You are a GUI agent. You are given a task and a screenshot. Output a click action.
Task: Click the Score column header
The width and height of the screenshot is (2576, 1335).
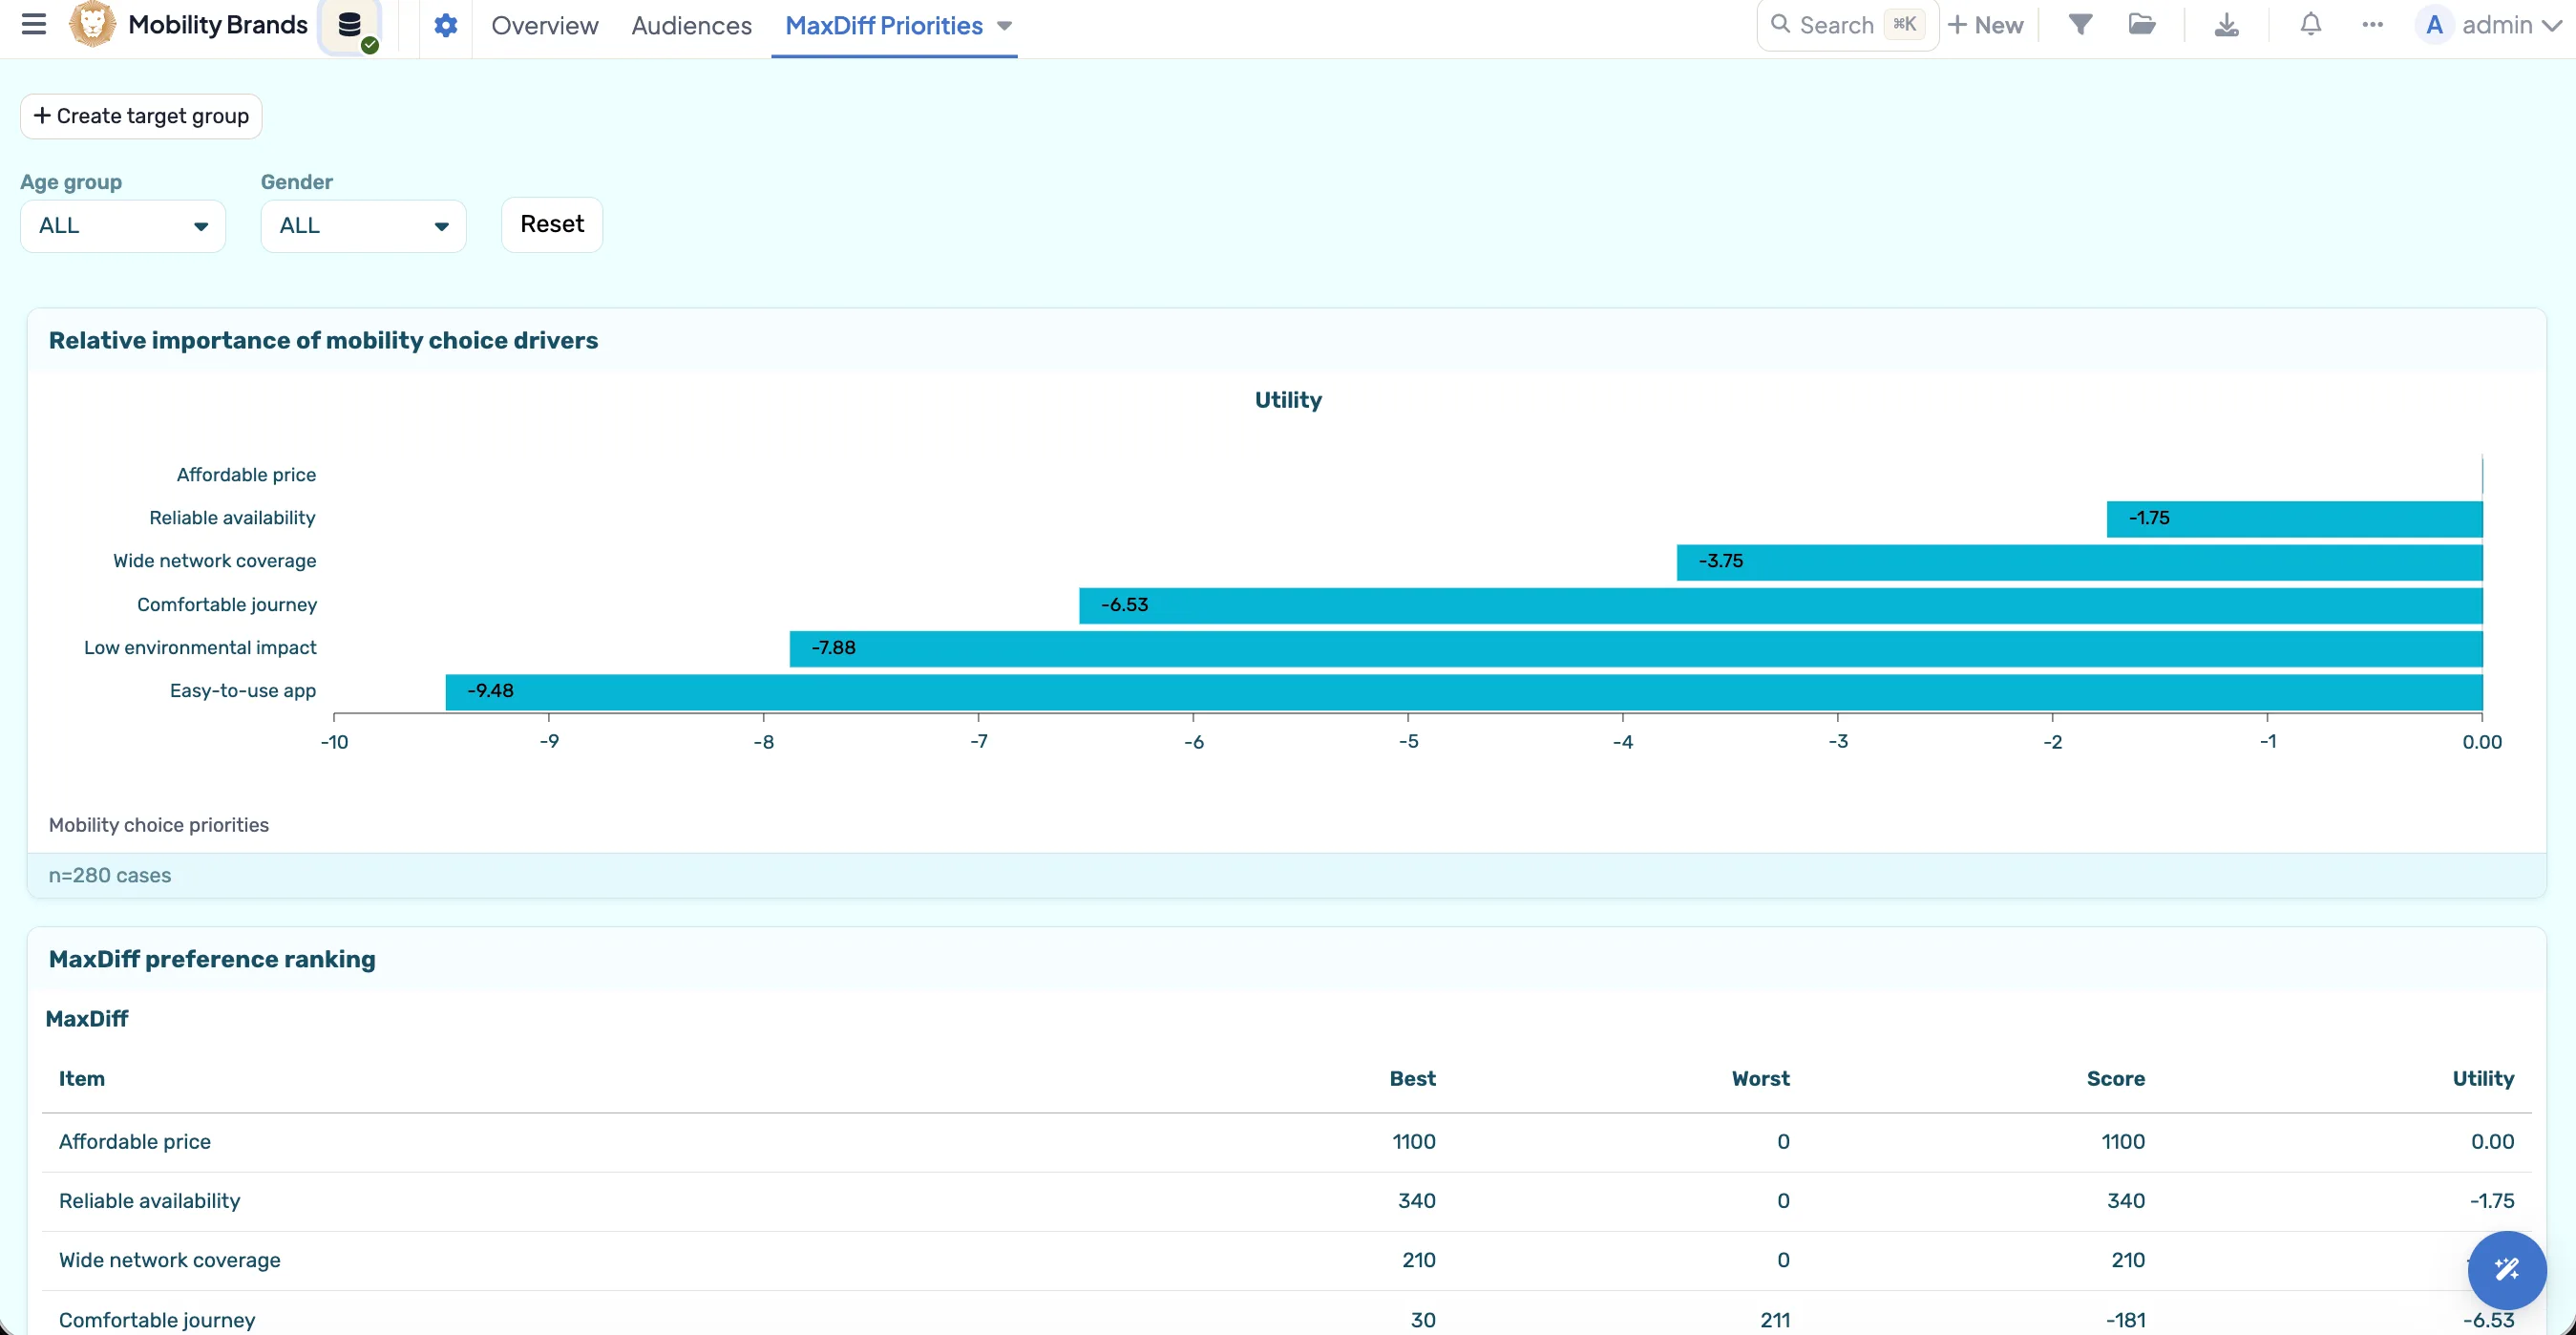(2115, 1078)
